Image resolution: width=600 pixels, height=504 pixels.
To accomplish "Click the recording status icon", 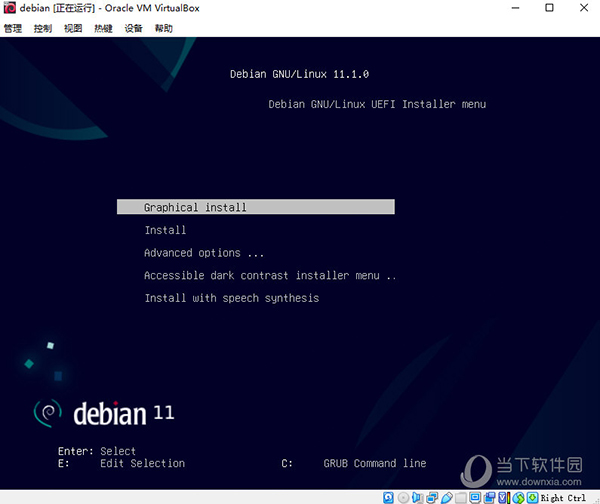I will pyautogui.click(x=489, y=497).
